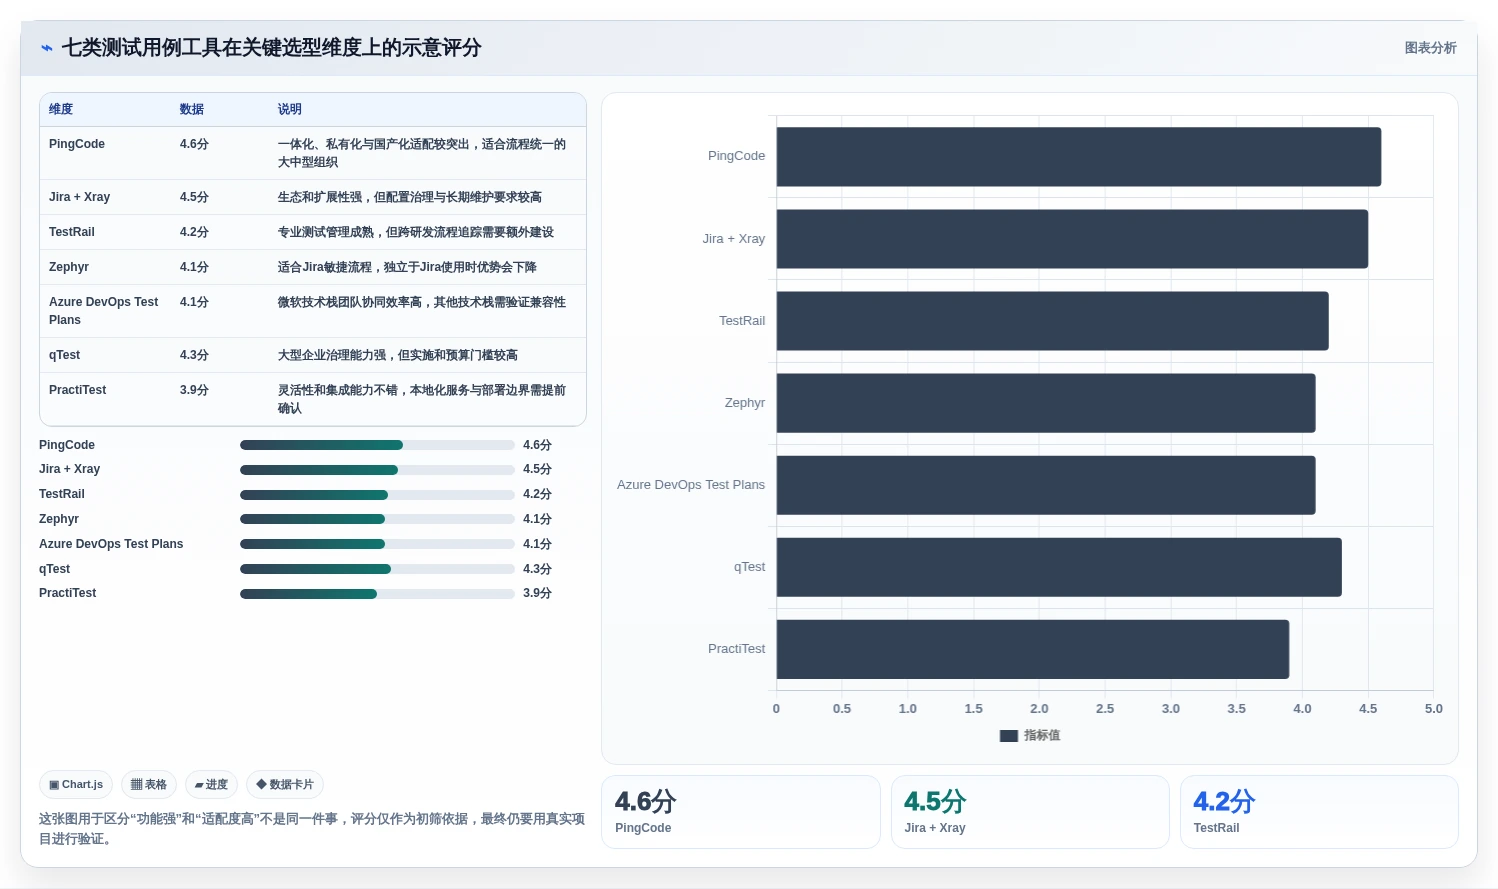The image size is (1498, 889).
Task: Click the legend color box for 指标值
Action: click(1008, 736)
